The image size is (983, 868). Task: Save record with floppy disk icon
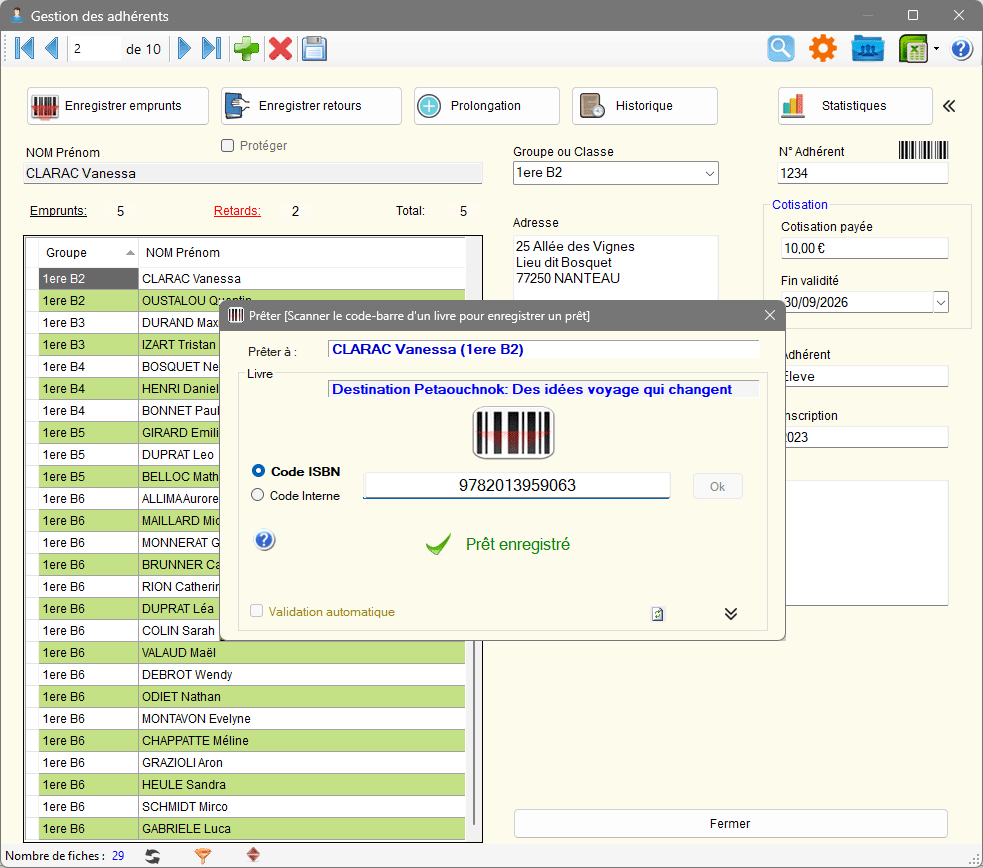pyautogui.click(x=314, y=48)
